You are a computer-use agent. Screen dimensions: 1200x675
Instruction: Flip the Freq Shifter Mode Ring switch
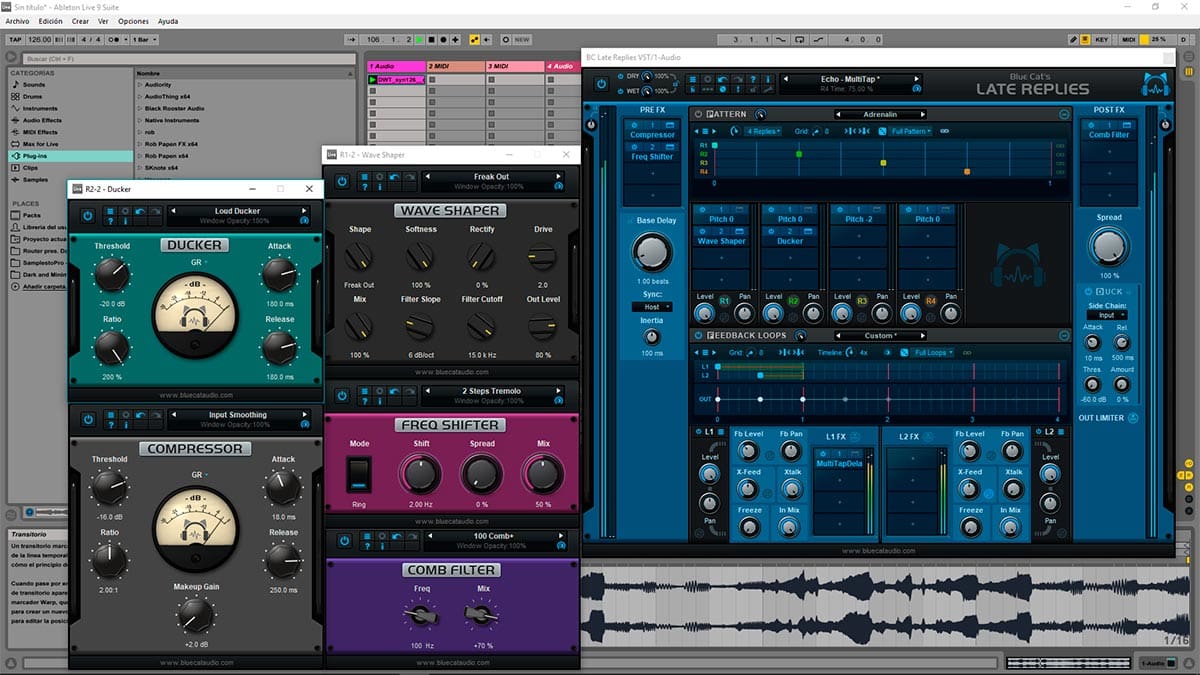pos(359,474)
